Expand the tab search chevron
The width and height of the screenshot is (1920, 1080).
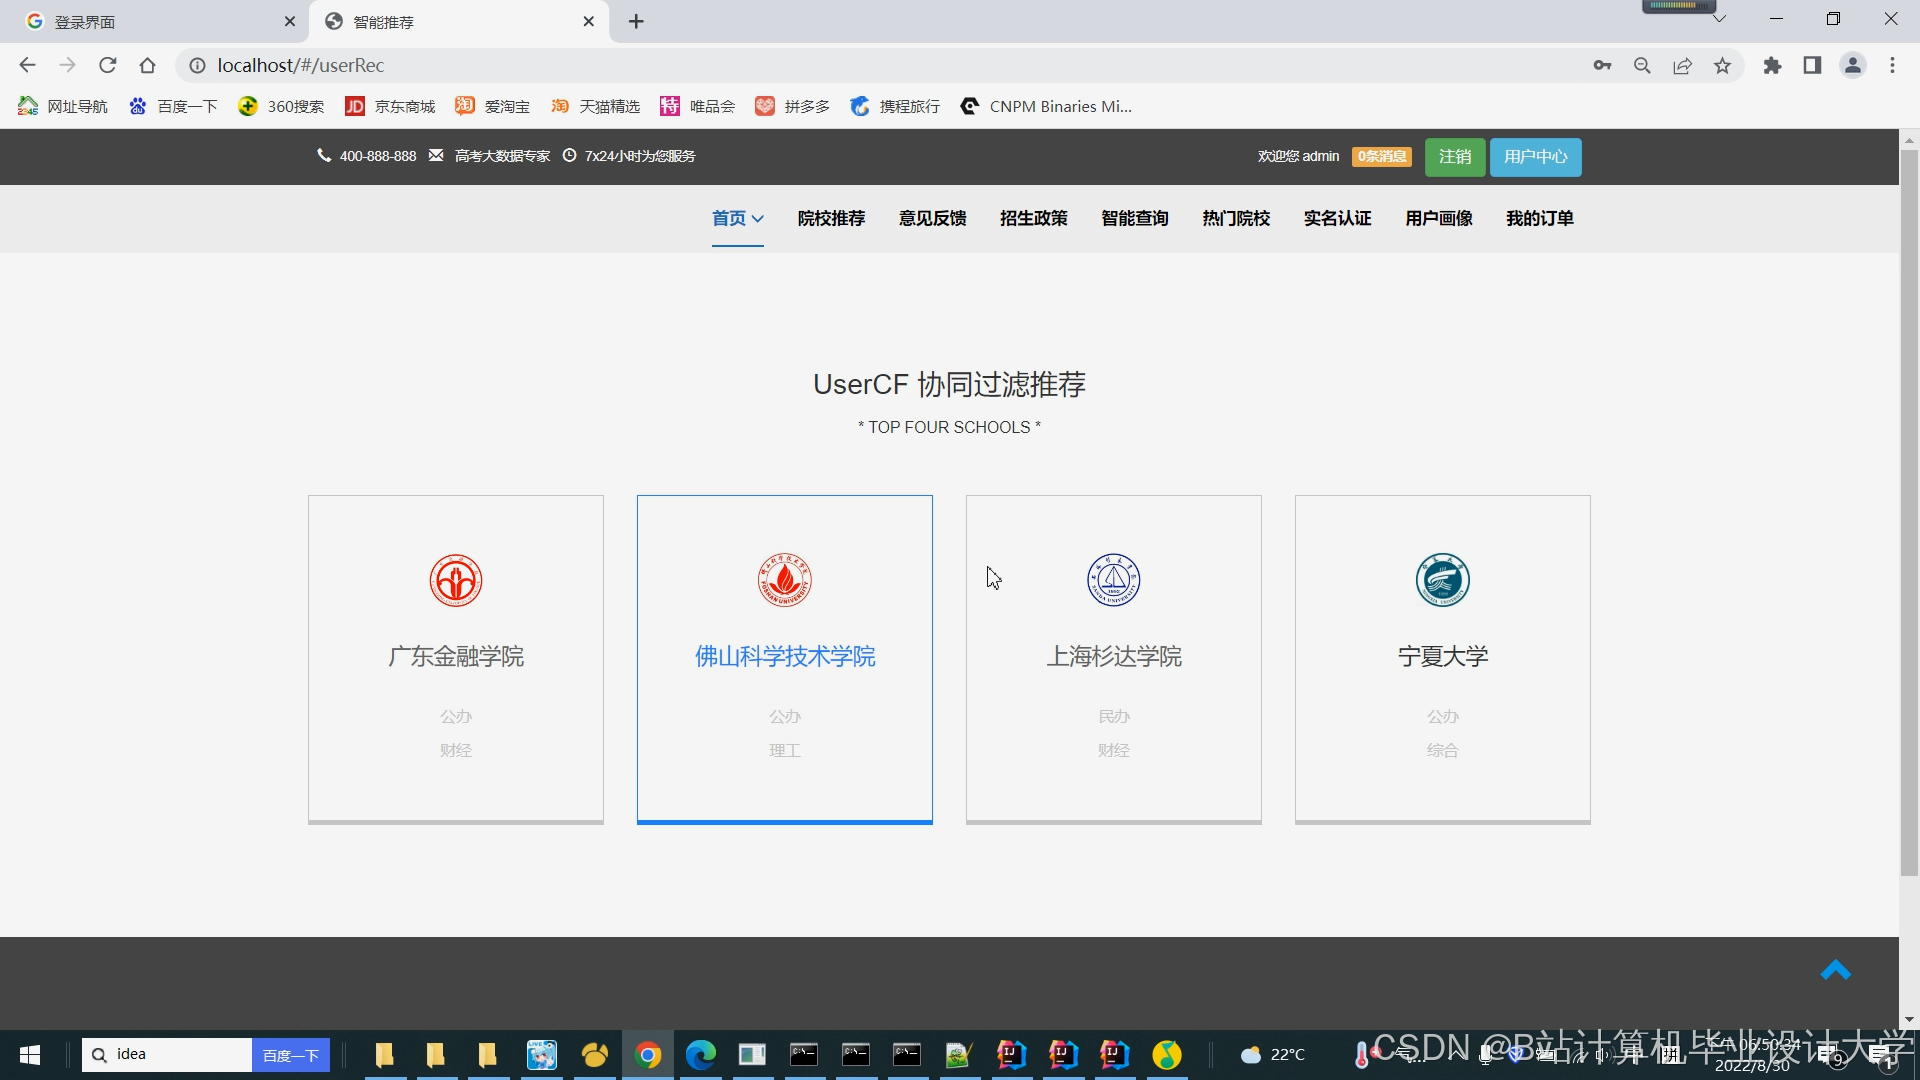tap(1719, 19)
